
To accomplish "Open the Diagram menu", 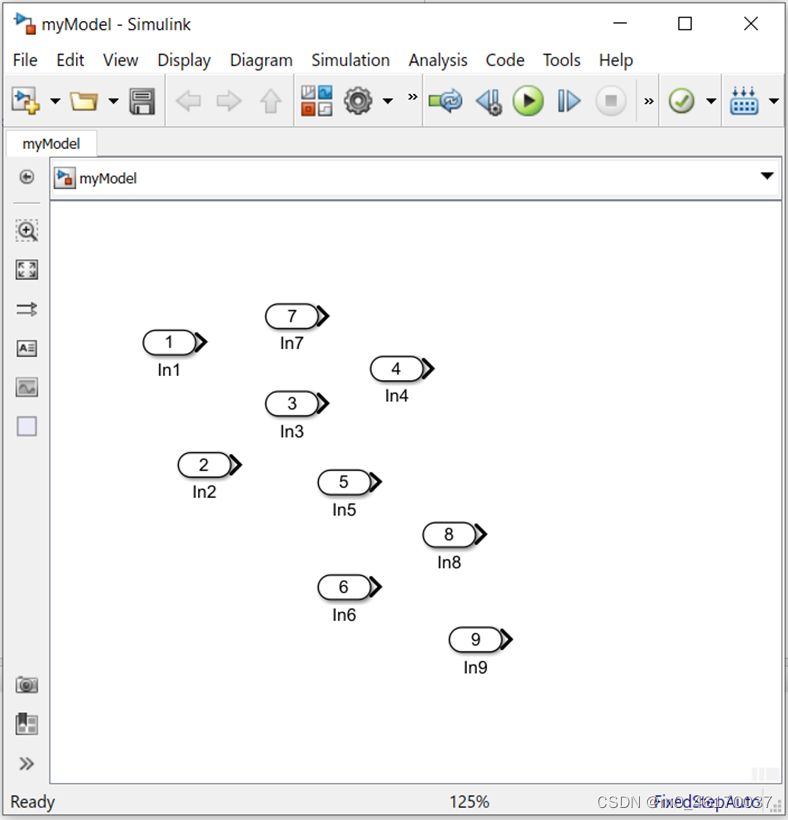I will tap(261, 60).
